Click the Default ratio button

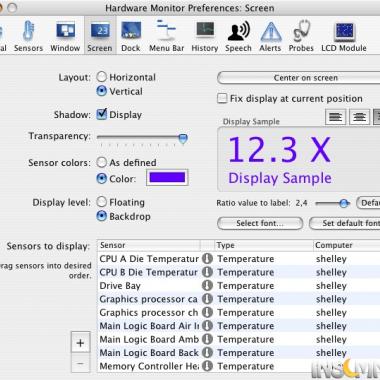[x=368, y=203]
